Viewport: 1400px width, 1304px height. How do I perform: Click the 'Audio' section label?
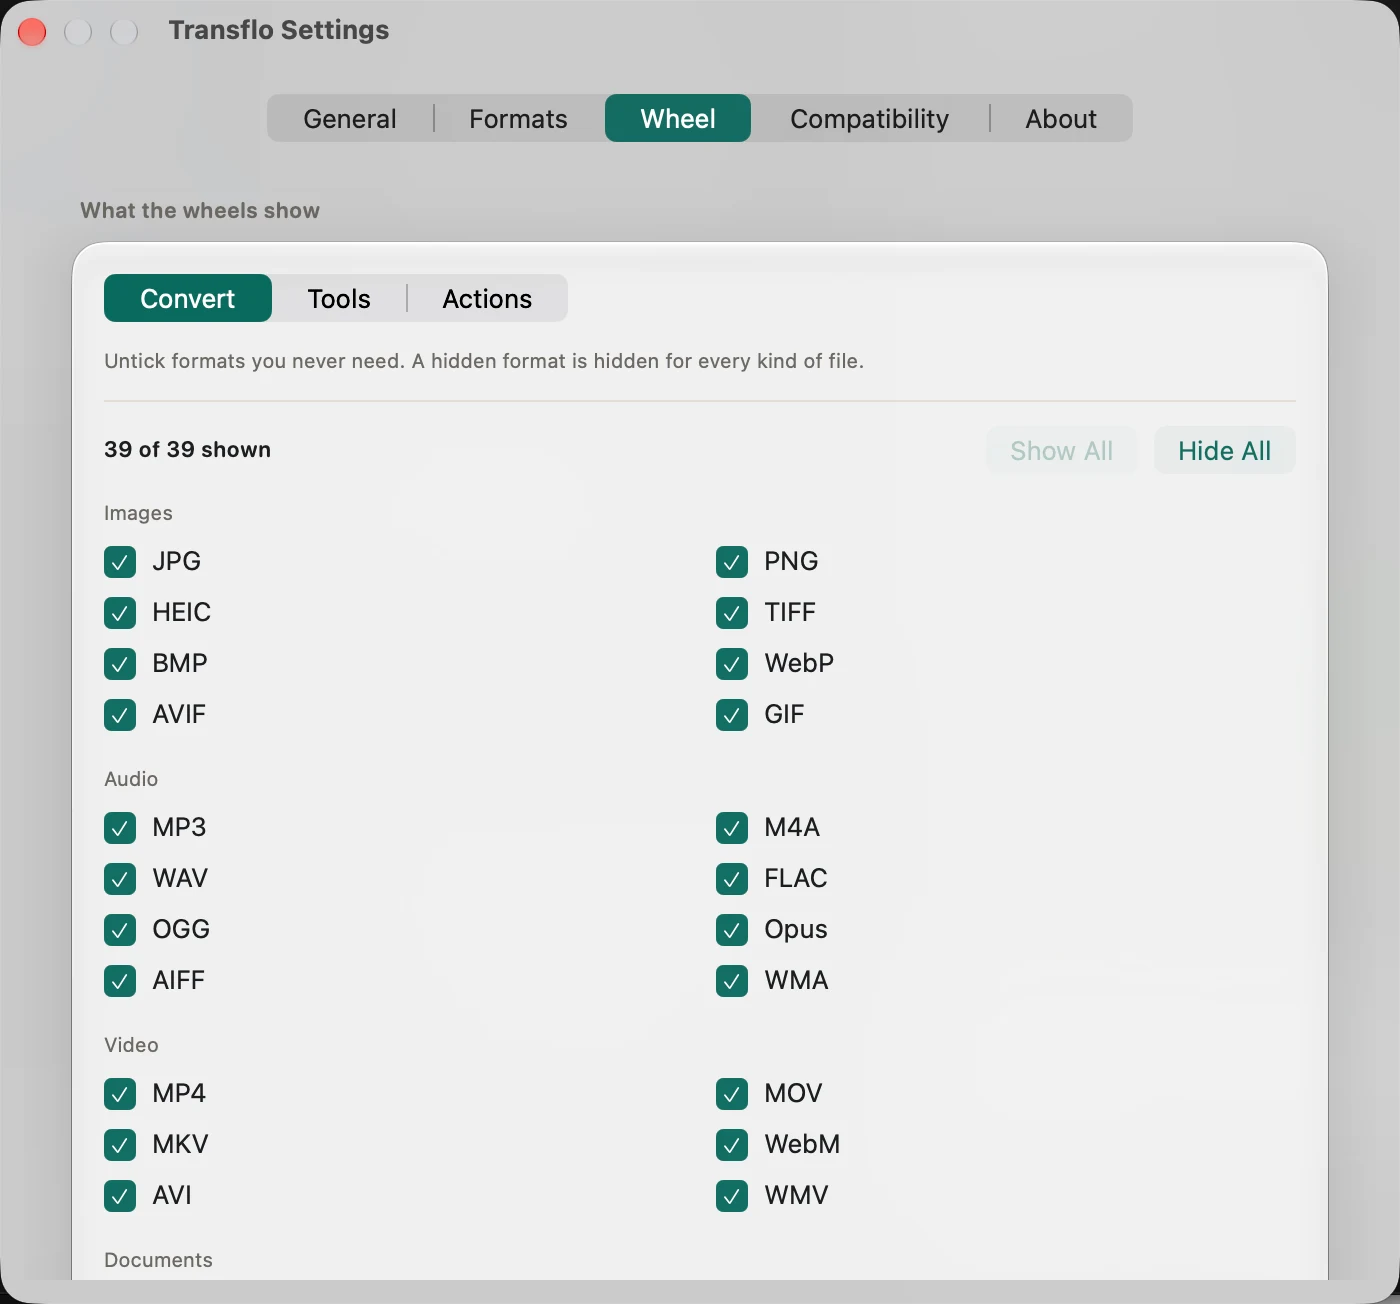coord(131,779)
